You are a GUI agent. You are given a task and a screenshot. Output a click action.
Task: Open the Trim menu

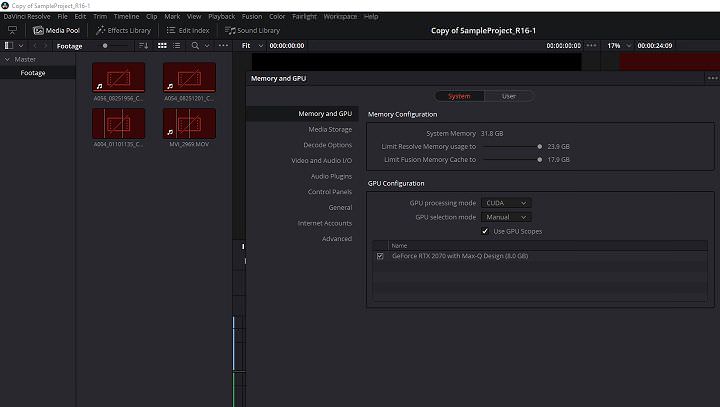coord(100,17)
